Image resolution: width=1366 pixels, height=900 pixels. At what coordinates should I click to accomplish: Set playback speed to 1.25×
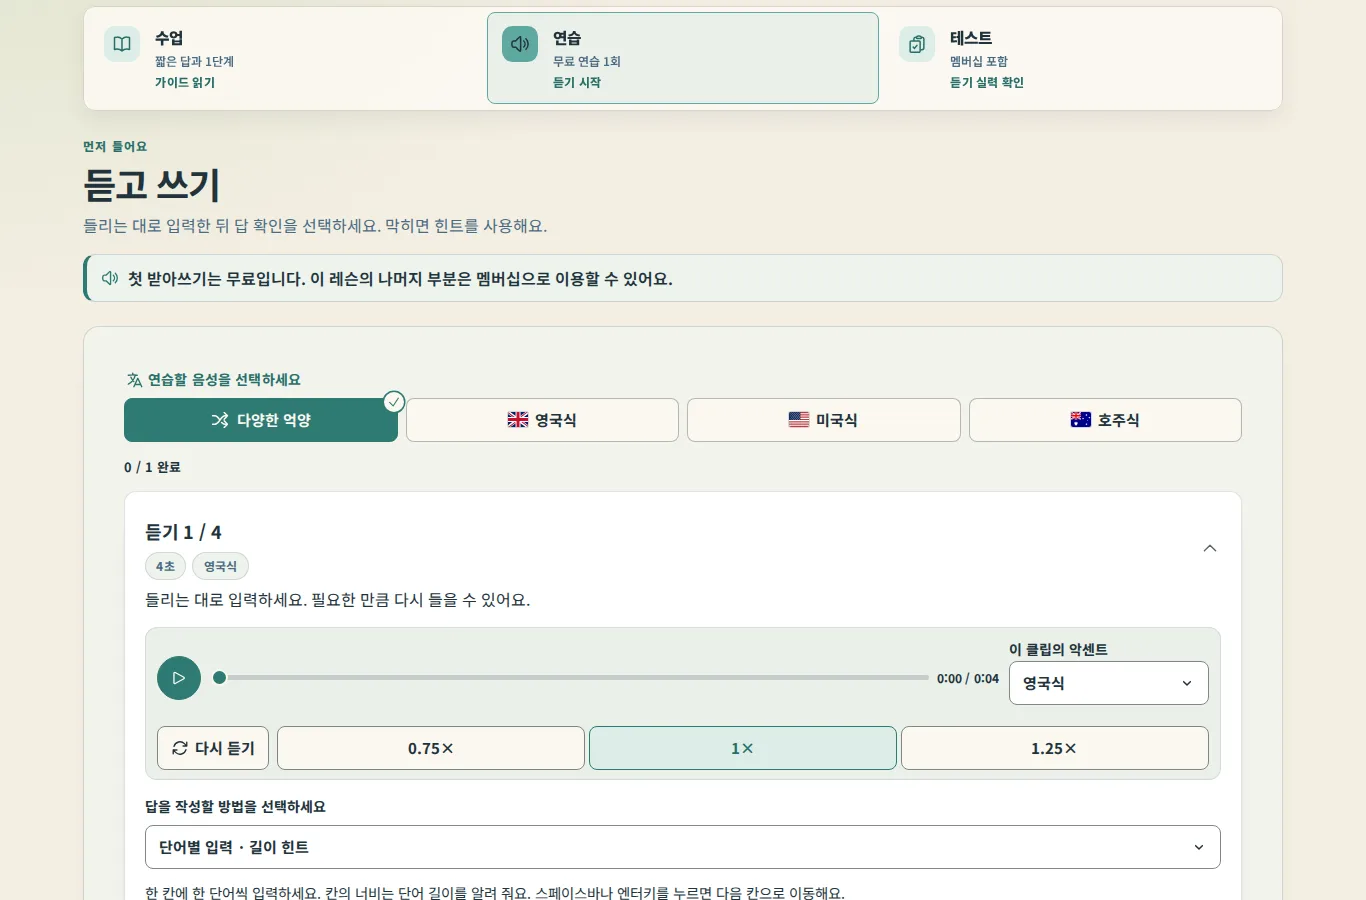click(1055, 748)
